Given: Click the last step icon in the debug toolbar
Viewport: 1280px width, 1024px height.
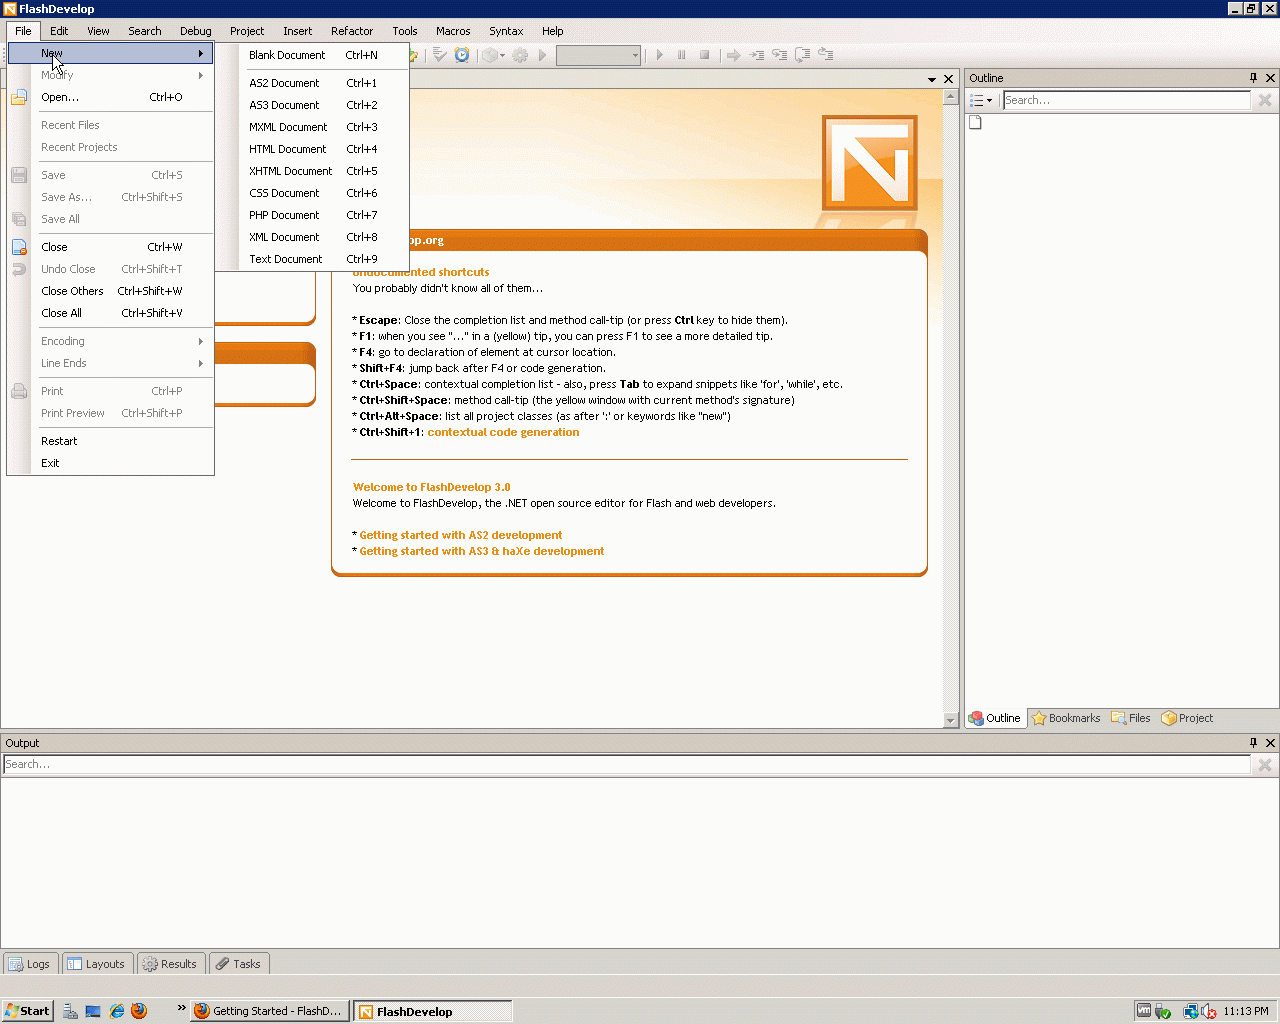Looking at the screenshot, I should 826,55.
